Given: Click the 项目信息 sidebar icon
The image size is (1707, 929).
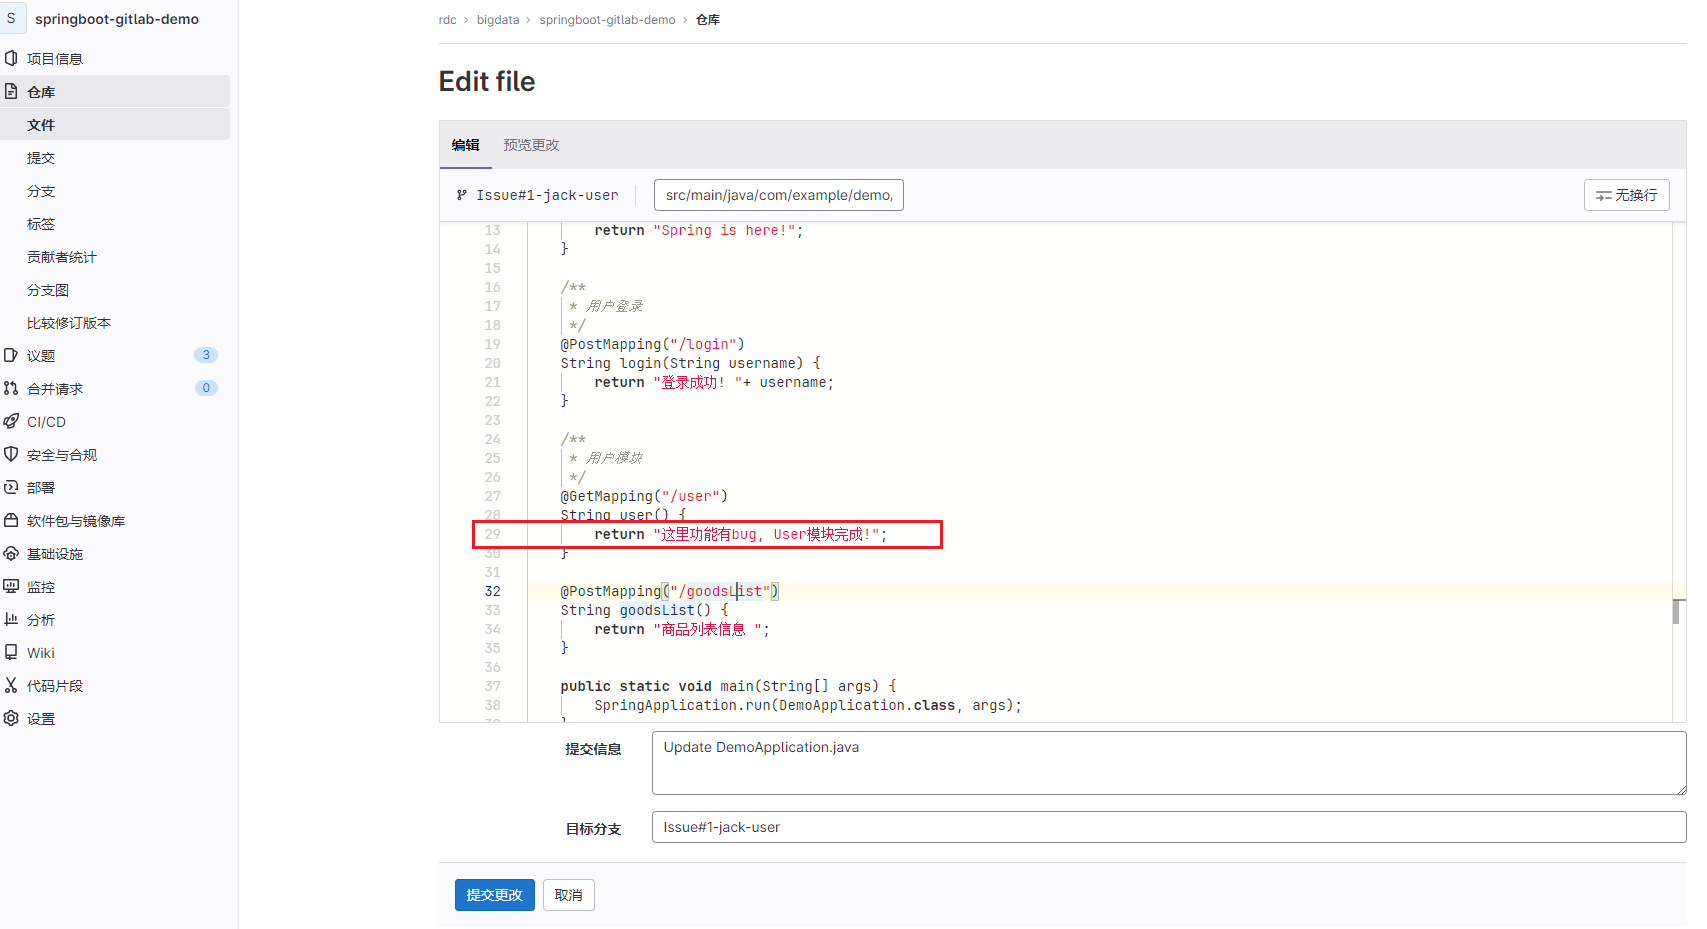Looking at the screenshot, I should (x=11, y=58).
